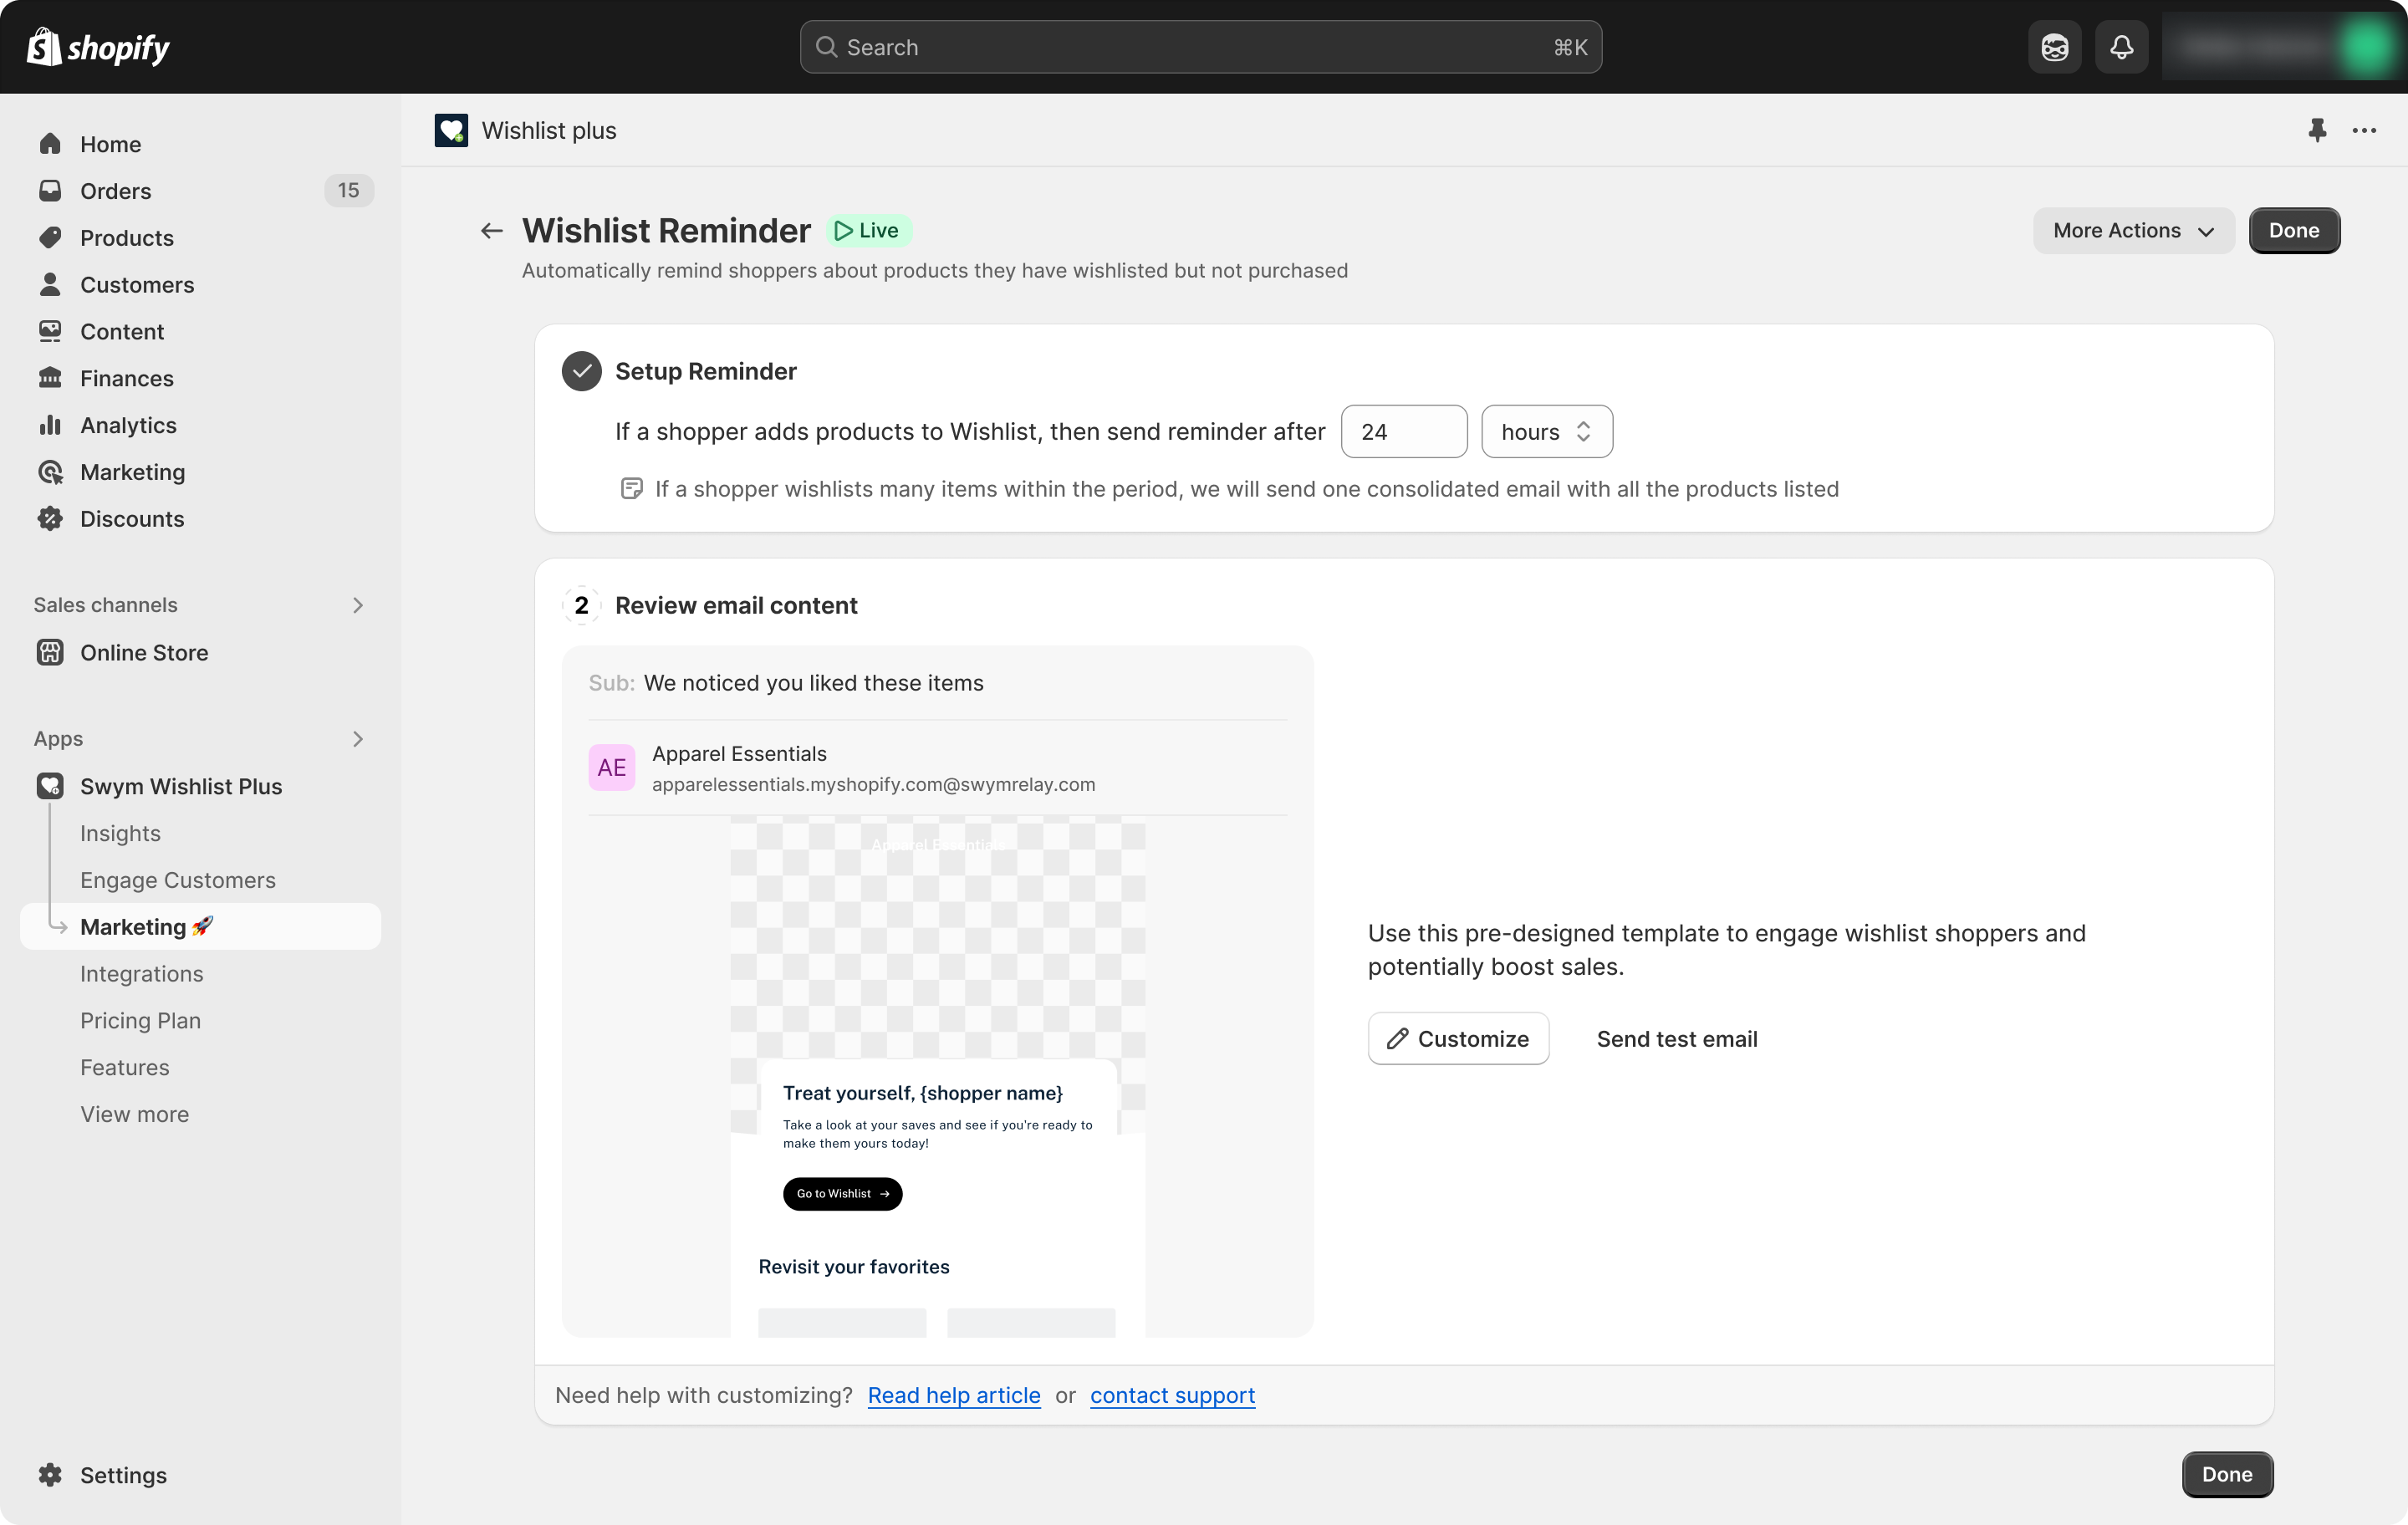Expand the Apps section chevron
The height and width of the screenshot is (1525, 2408).
[357, 739]
